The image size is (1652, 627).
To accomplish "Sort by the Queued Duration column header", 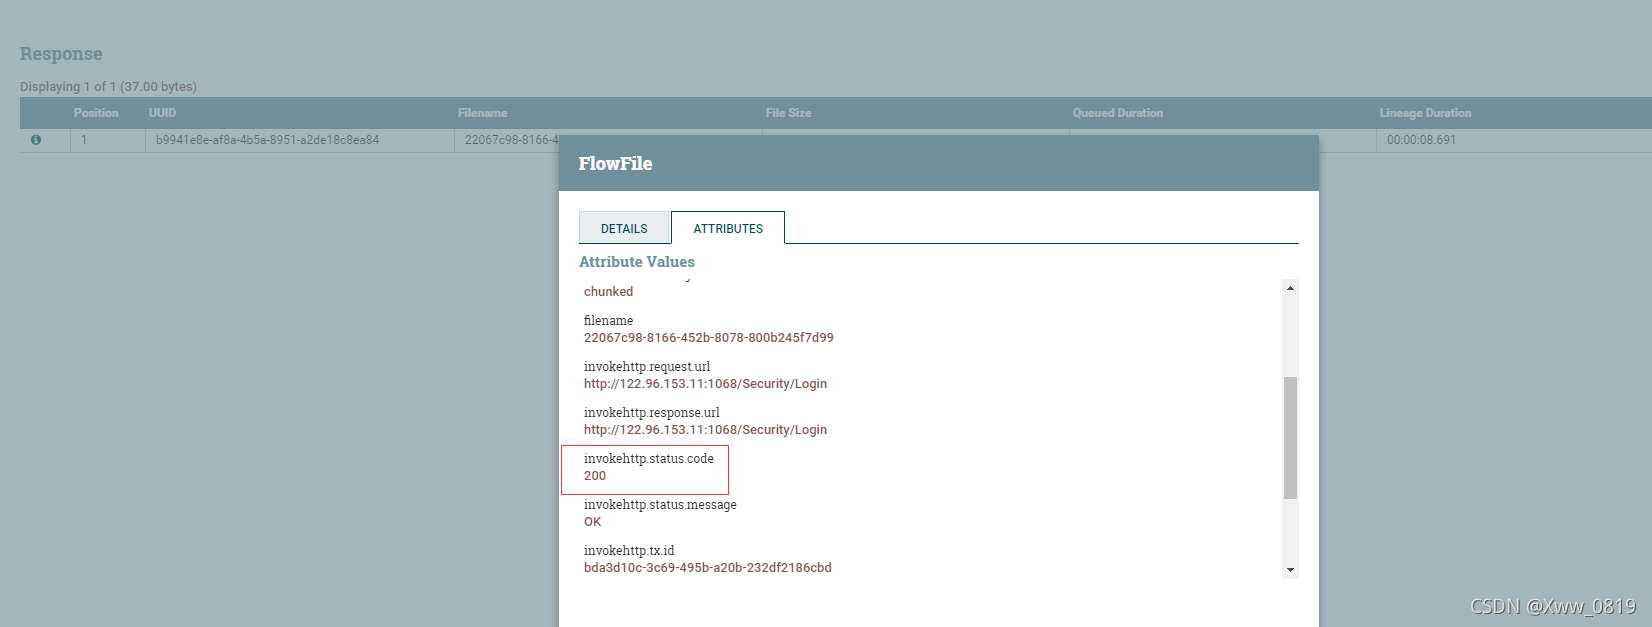I will [x=1117, y=113].
